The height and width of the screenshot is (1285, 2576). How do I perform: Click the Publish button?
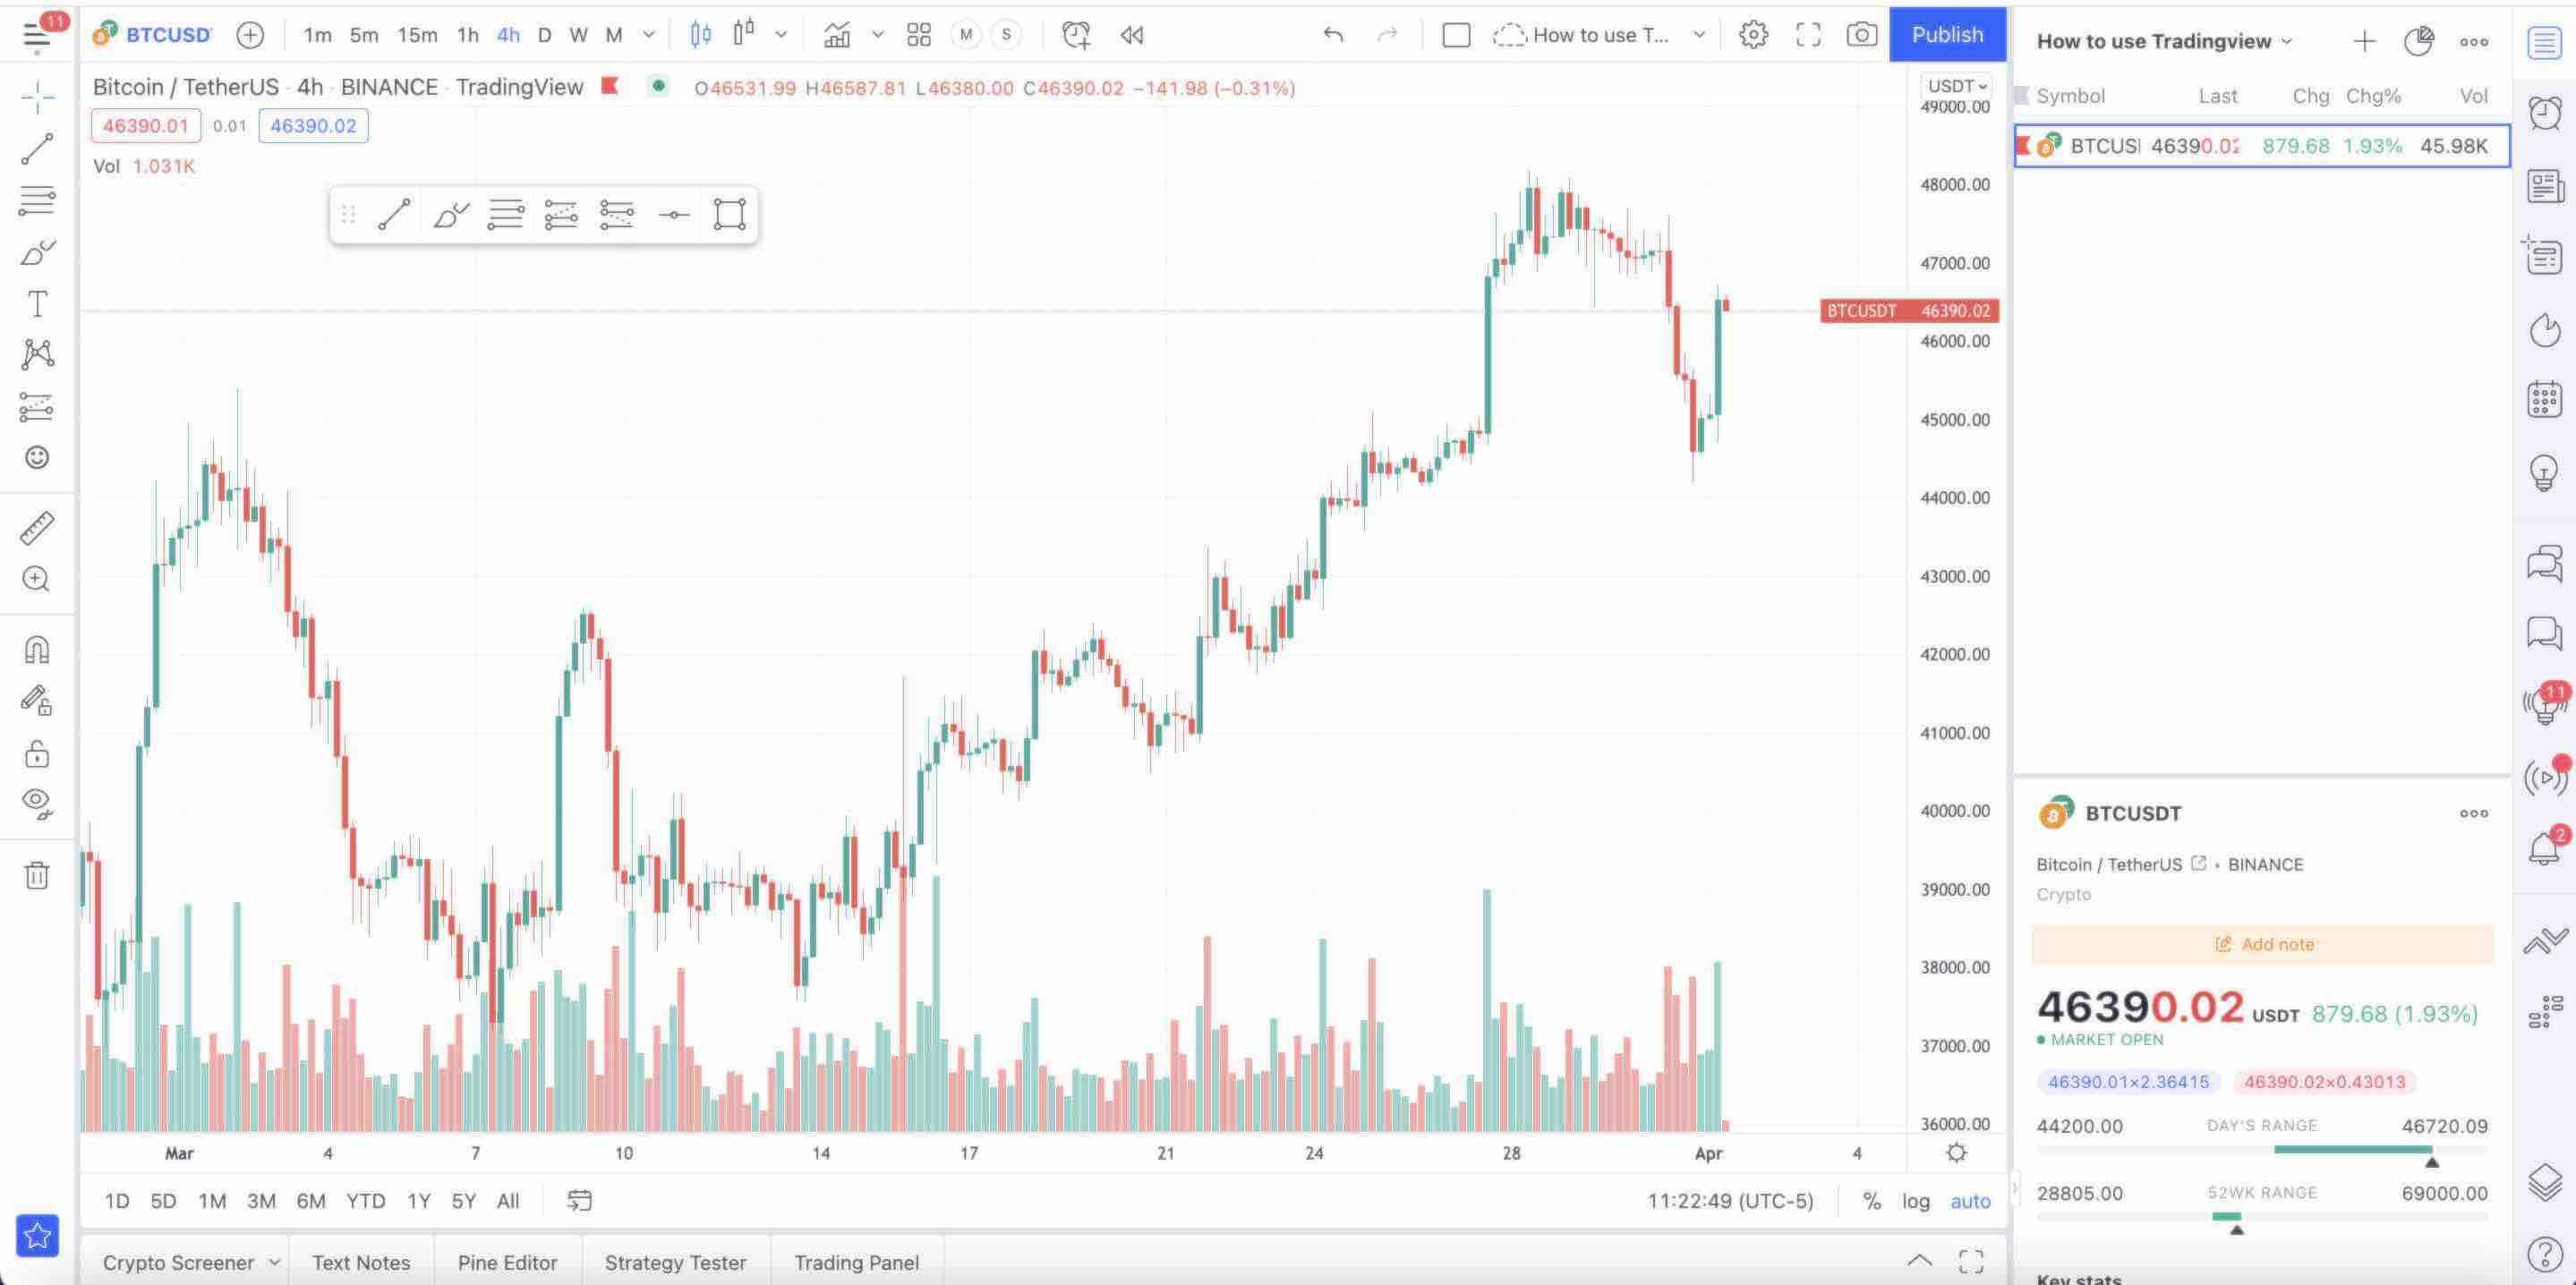pos(1947,33)
